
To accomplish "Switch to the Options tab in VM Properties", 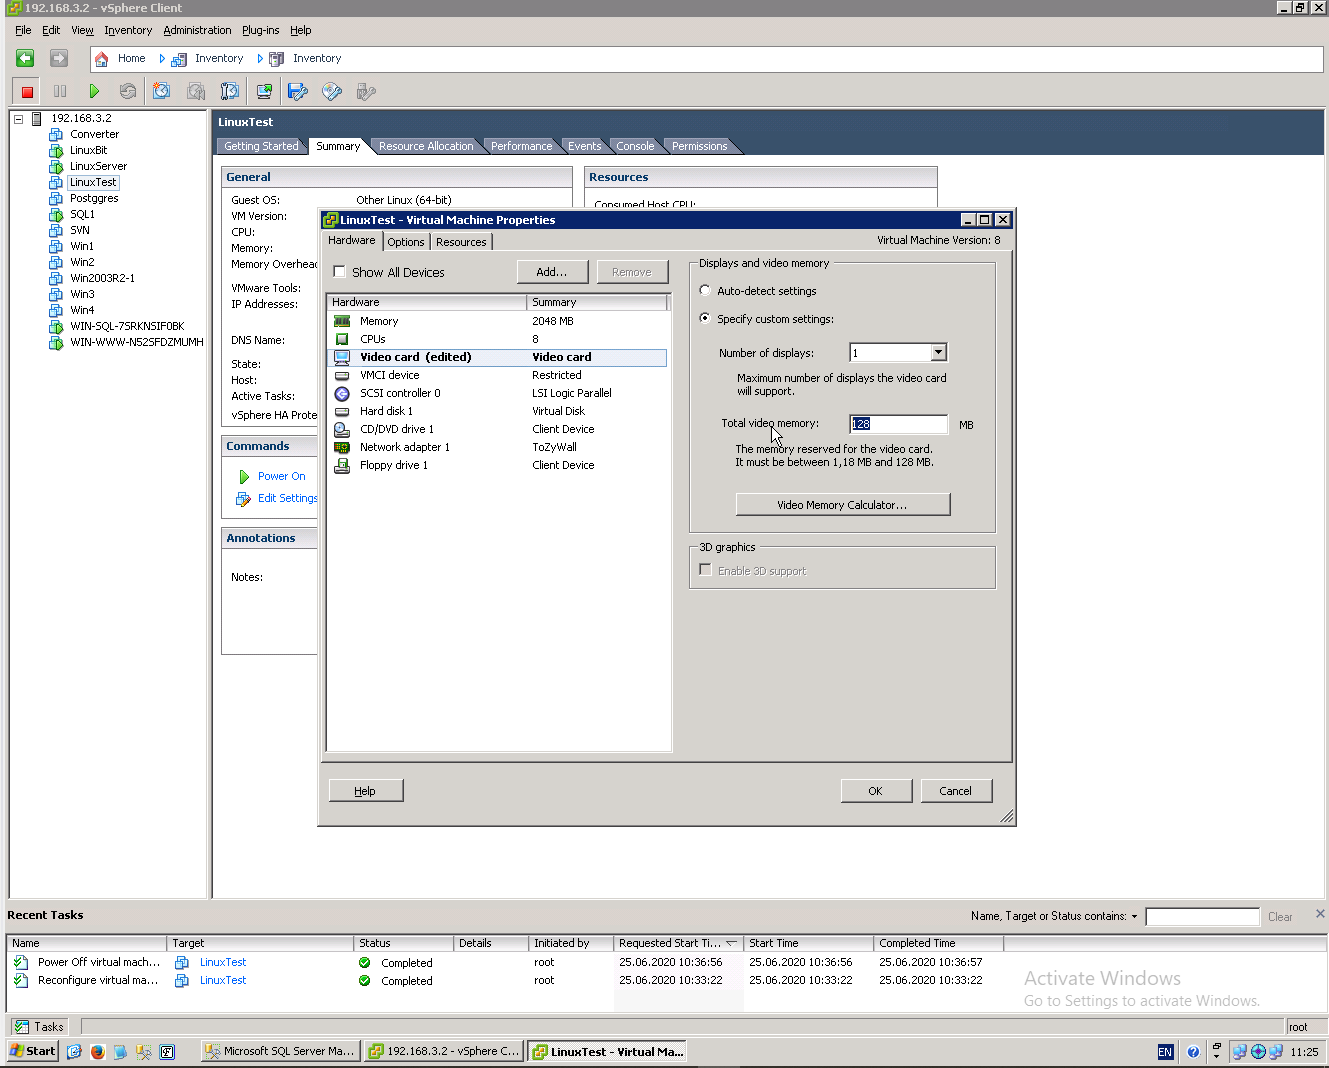I will 406,242.
